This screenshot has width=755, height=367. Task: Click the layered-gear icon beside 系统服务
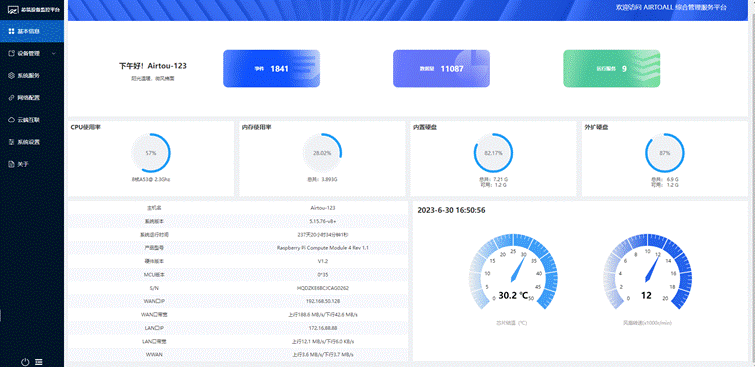click(x=12, y=76)
